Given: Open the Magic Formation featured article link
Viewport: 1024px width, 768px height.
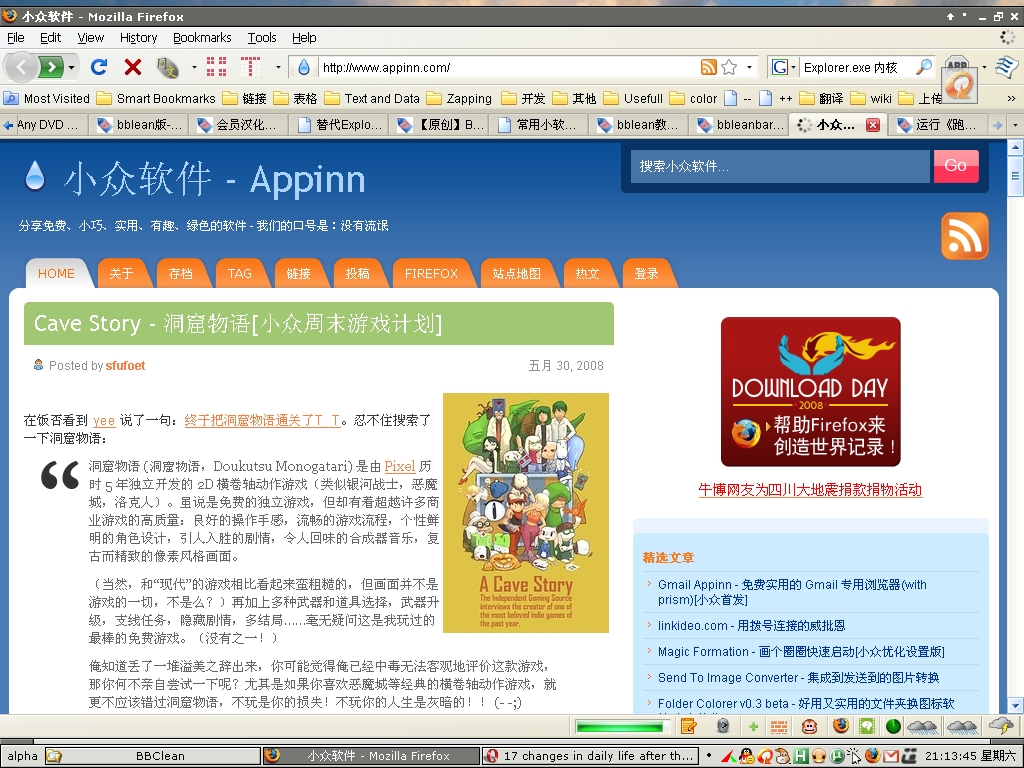Looking at the screenshot, I should [801, 652].
